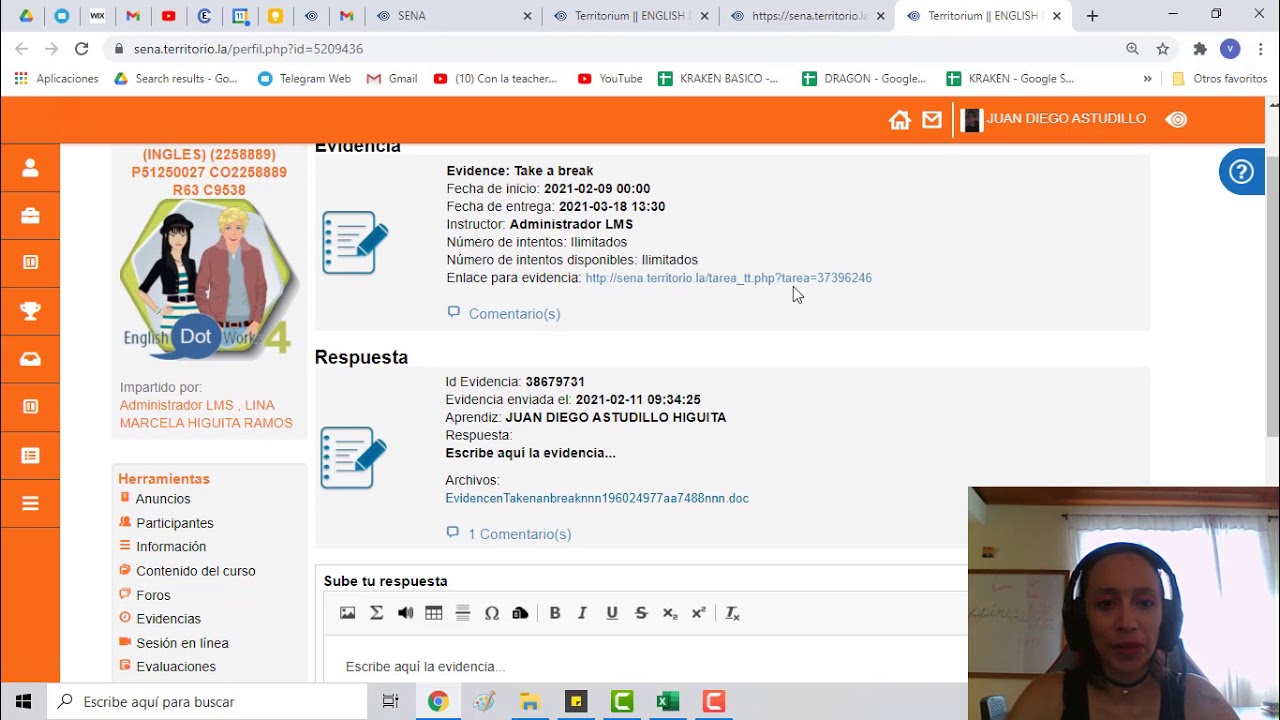1280x720 pixels.
Task: Insert a table in the response editor
Action: coord(434,613)
